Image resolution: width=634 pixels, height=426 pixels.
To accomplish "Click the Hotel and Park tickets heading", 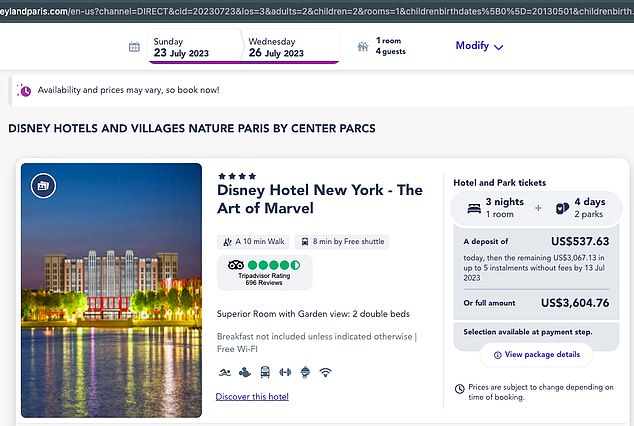I will [499, 183].
